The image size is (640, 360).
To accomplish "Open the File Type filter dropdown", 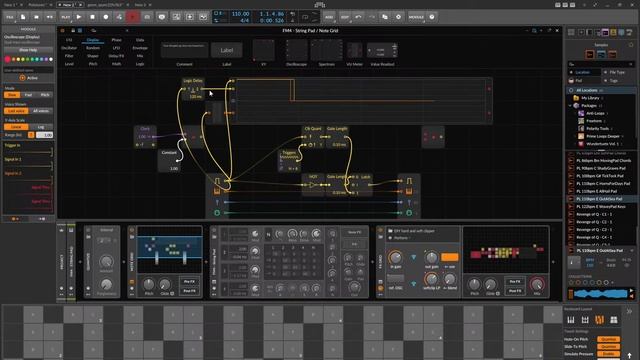I will pos(618,72).
